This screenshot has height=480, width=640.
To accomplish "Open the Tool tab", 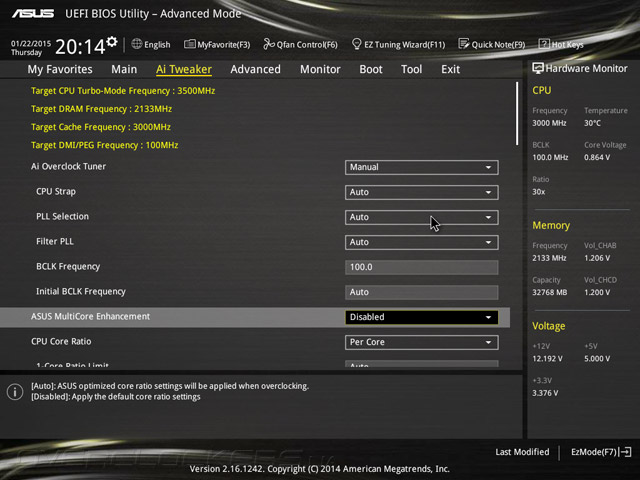I will (411, 69).
